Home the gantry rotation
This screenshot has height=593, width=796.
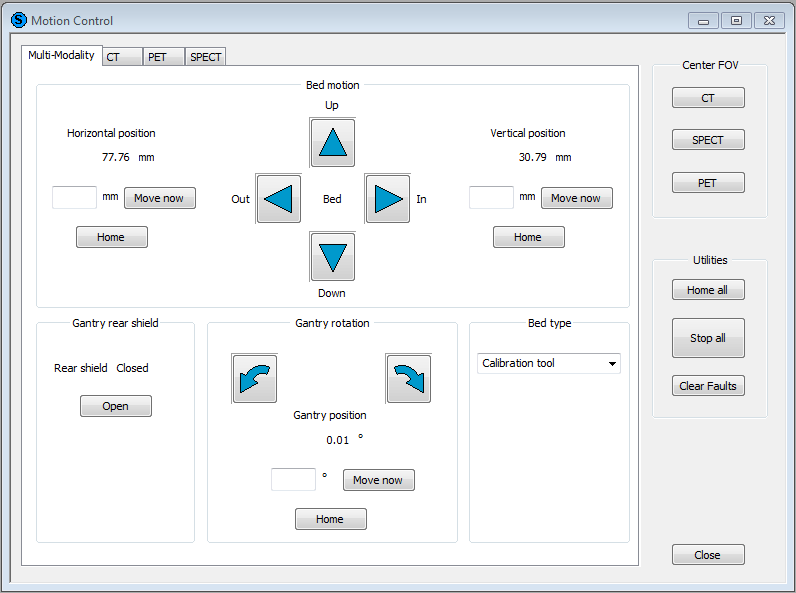[330, 519]
